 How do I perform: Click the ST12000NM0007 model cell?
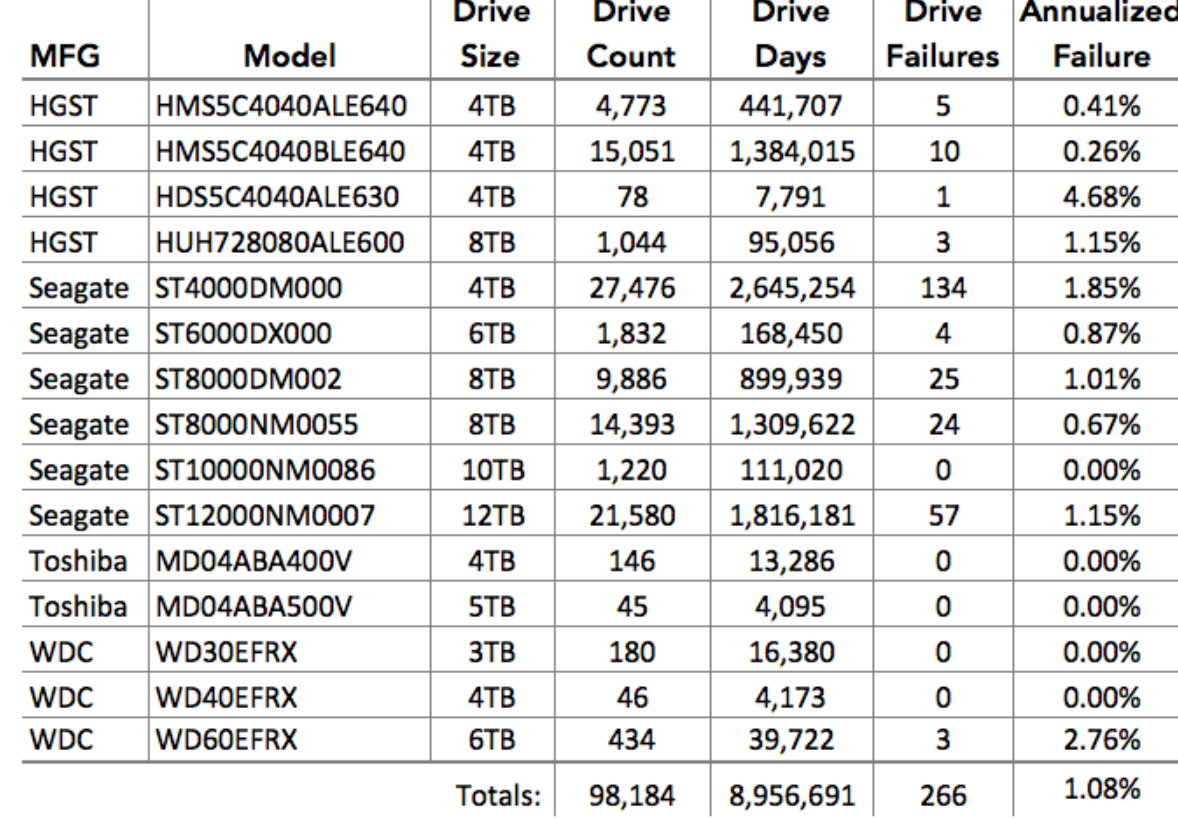coord(264,516)
